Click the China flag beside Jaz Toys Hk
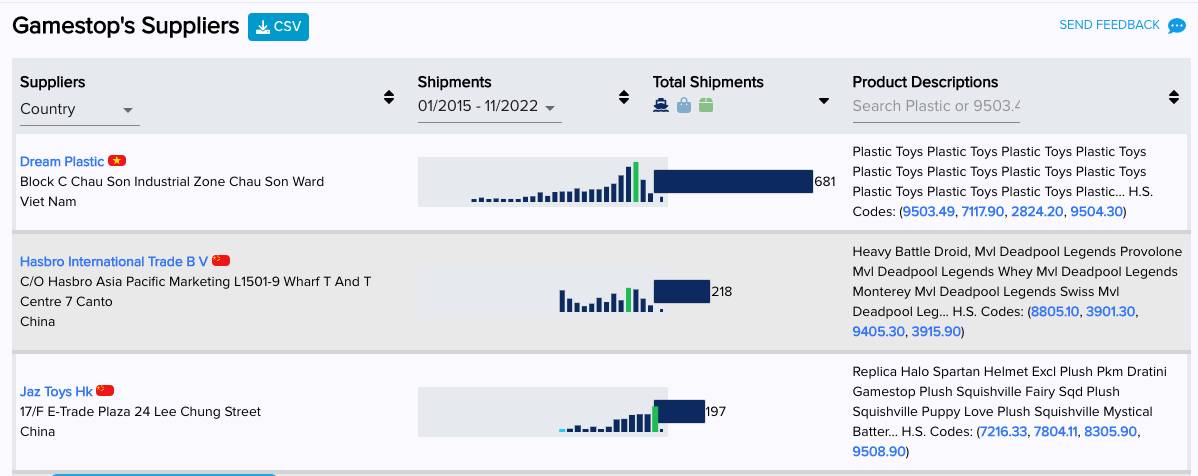The image size is (1198, 476). (x=105, y=391)
